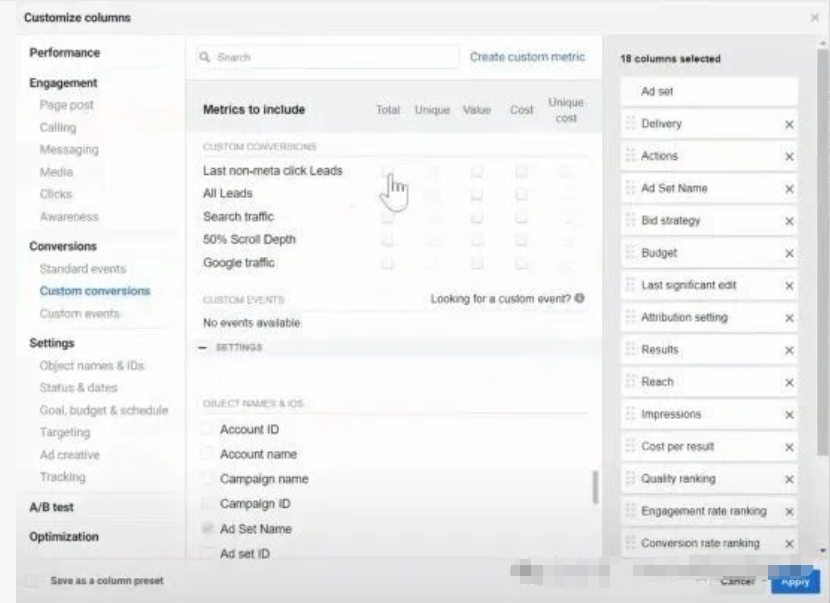This screenshot has height=603, width=830.
Task: Expand the Performance category in sidebar
Action: [x=64, y=53]
